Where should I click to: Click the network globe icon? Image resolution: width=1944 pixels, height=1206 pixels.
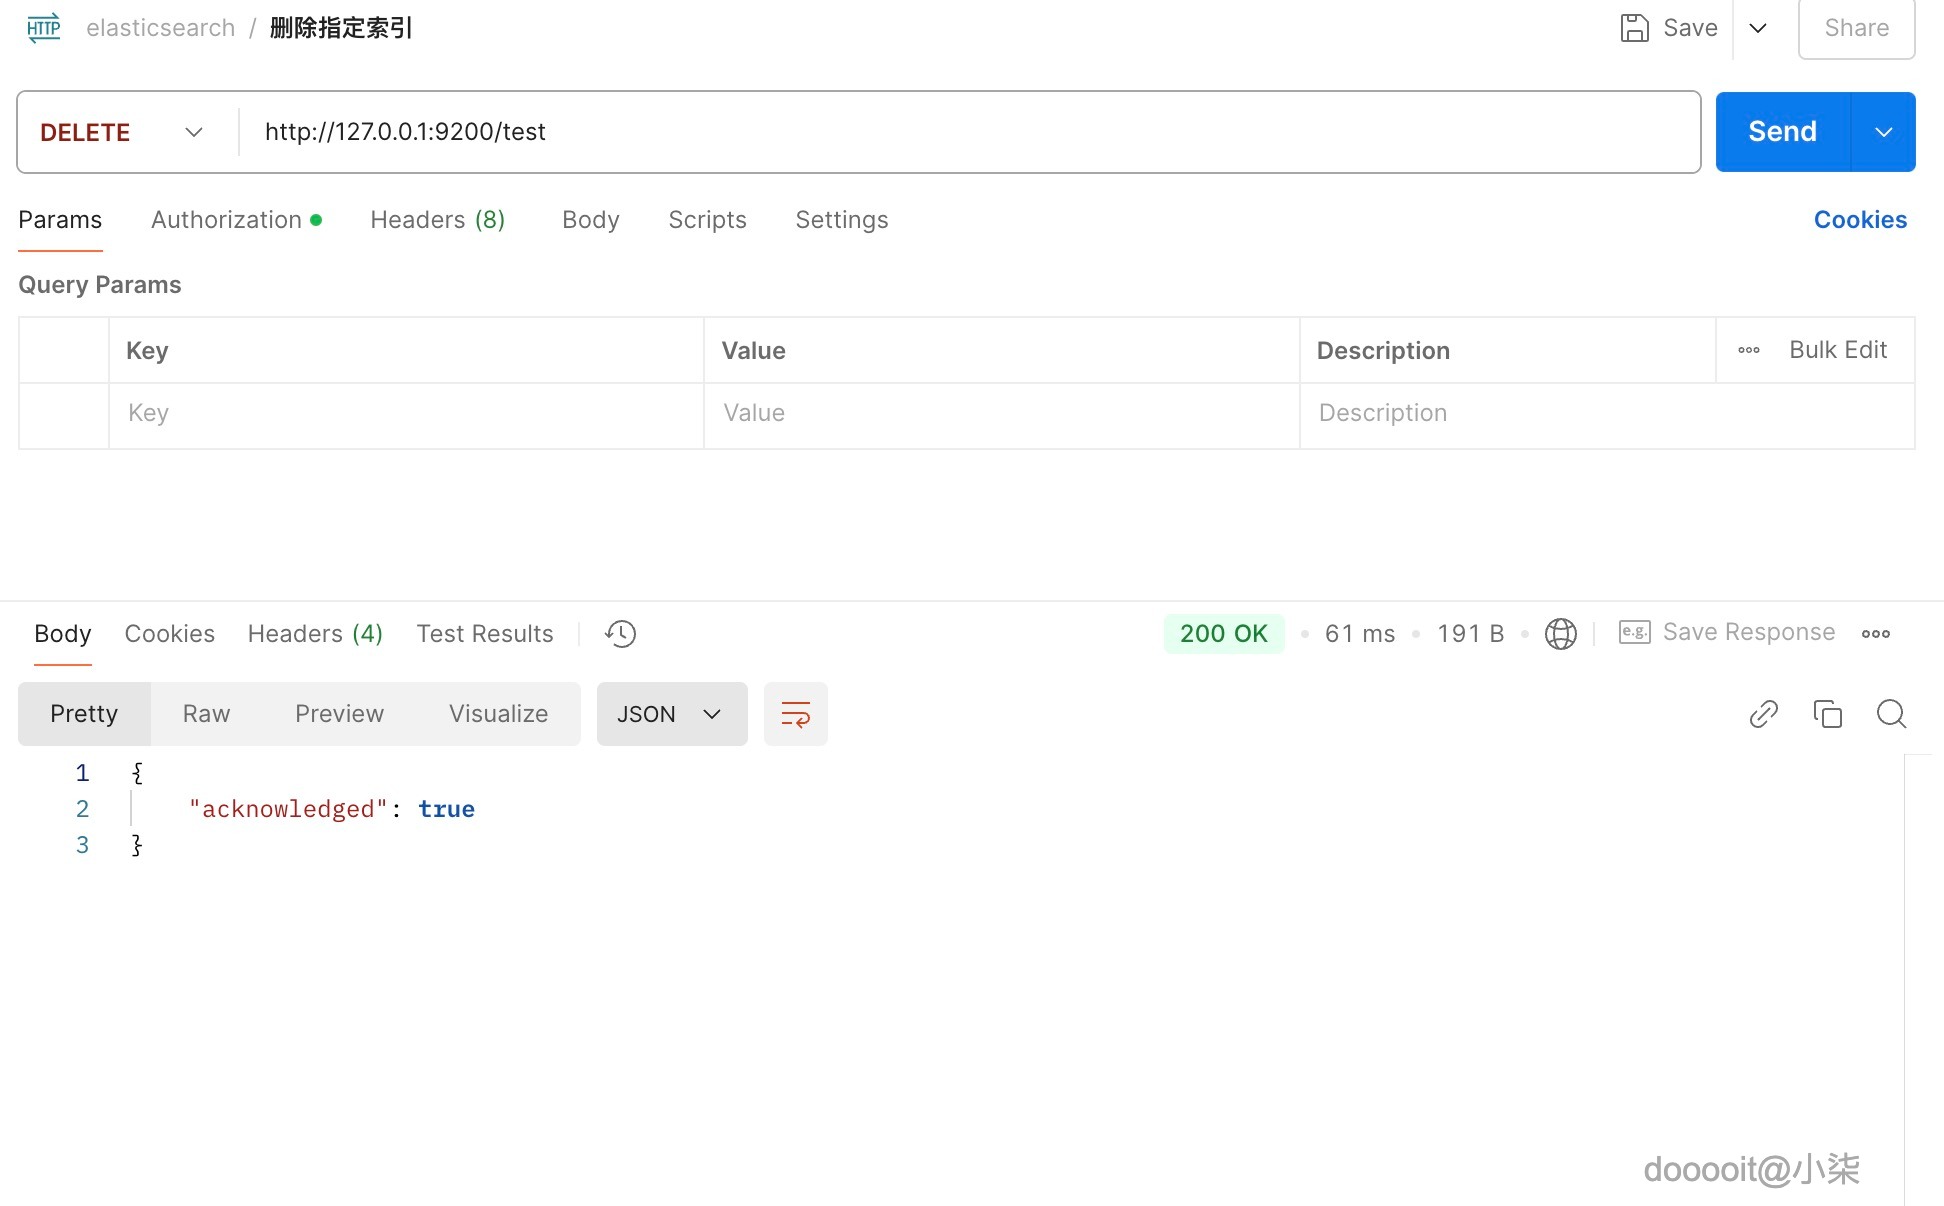click(x=1560, y=634)
